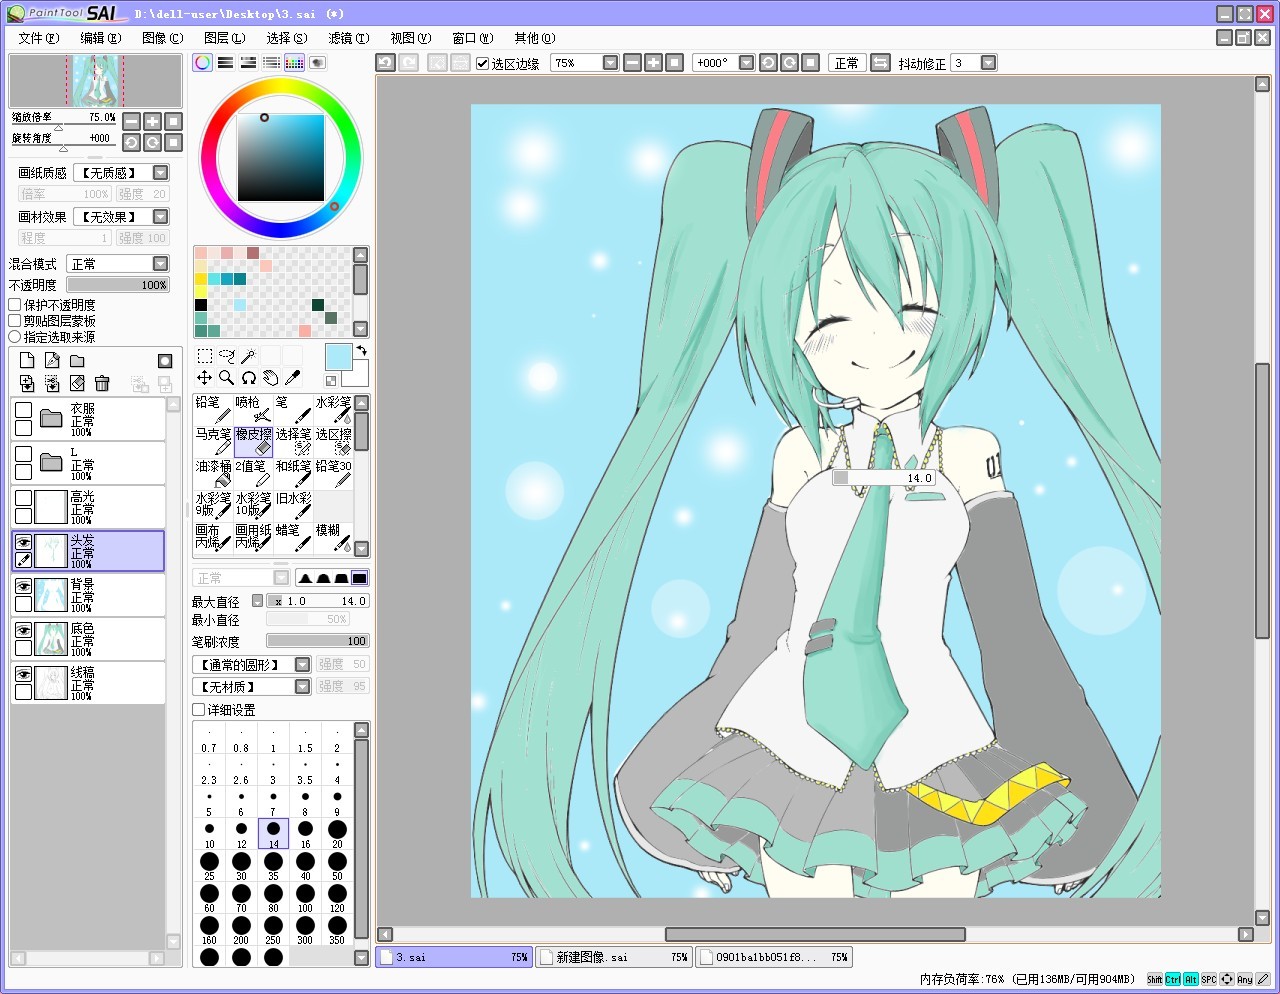Pick the eyedropper color picker tool
The image size is (1280, 994).
point(292,377)
